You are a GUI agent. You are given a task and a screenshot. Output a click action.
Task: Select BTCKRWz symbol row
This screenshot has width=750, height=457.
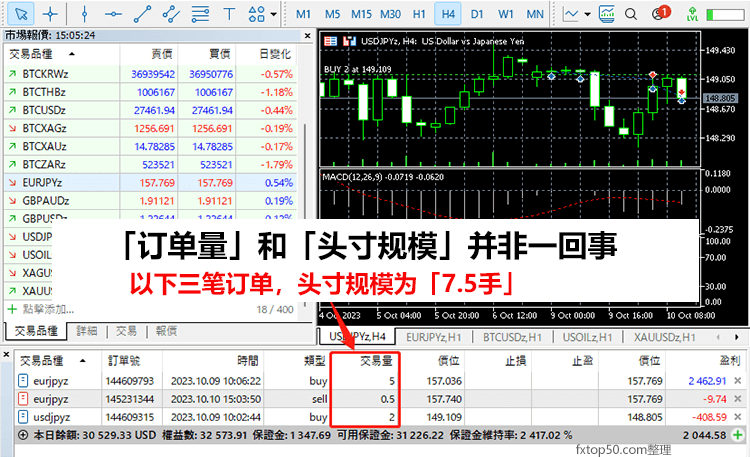pyautogui.click(x=150, y=74)
